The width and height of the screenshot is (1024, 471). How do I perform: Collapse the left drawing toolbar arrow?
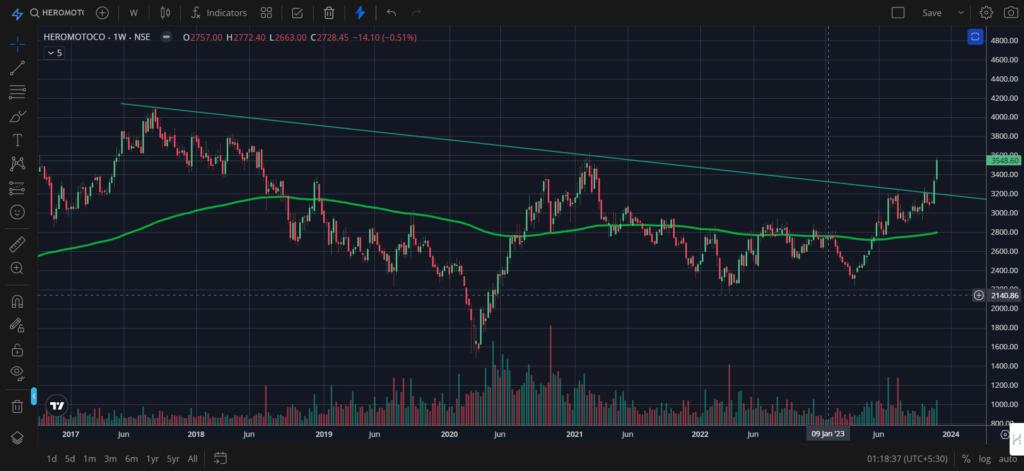click(x=34, y=396)
